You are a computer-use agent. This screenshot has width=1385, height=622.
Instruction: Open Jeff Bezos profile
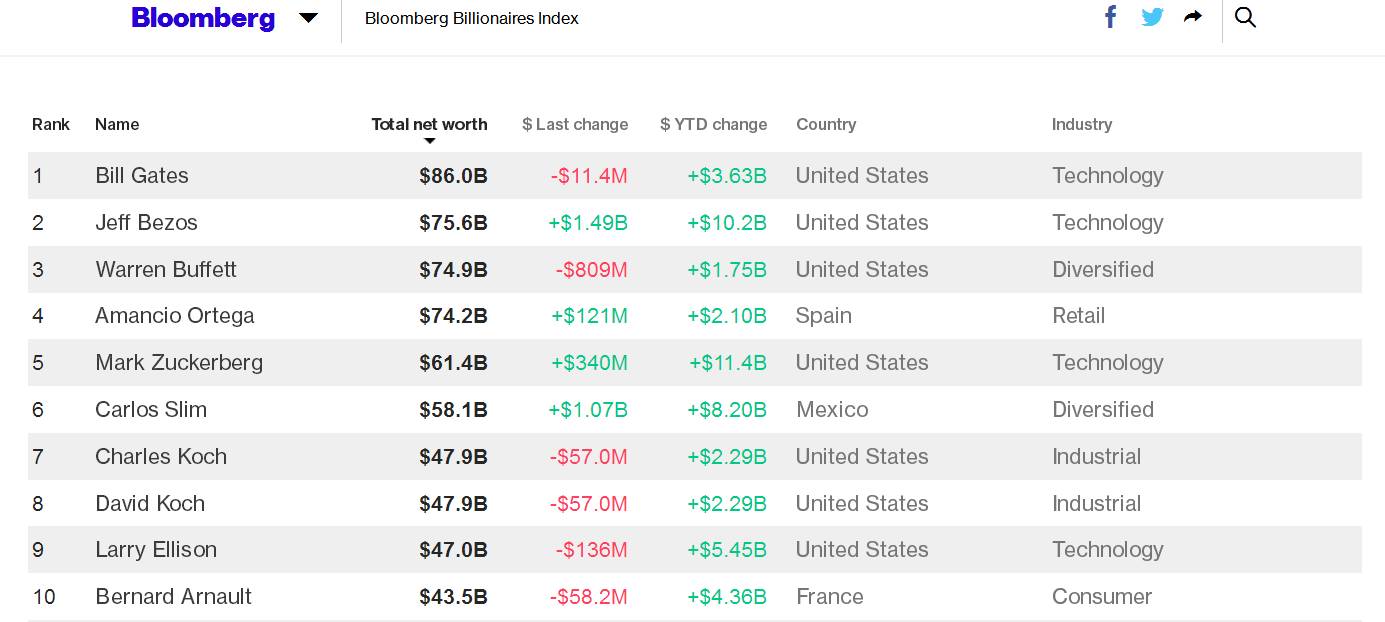click(x=146, y=222)
